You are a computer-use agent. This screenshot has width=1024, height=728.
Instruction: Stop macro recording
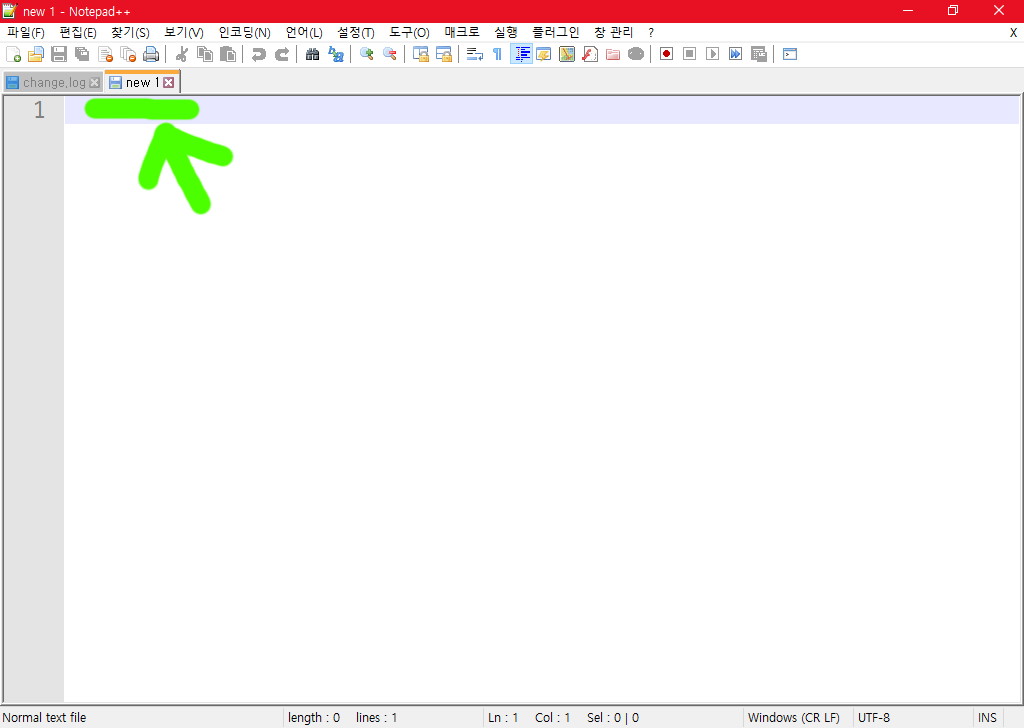689,54
